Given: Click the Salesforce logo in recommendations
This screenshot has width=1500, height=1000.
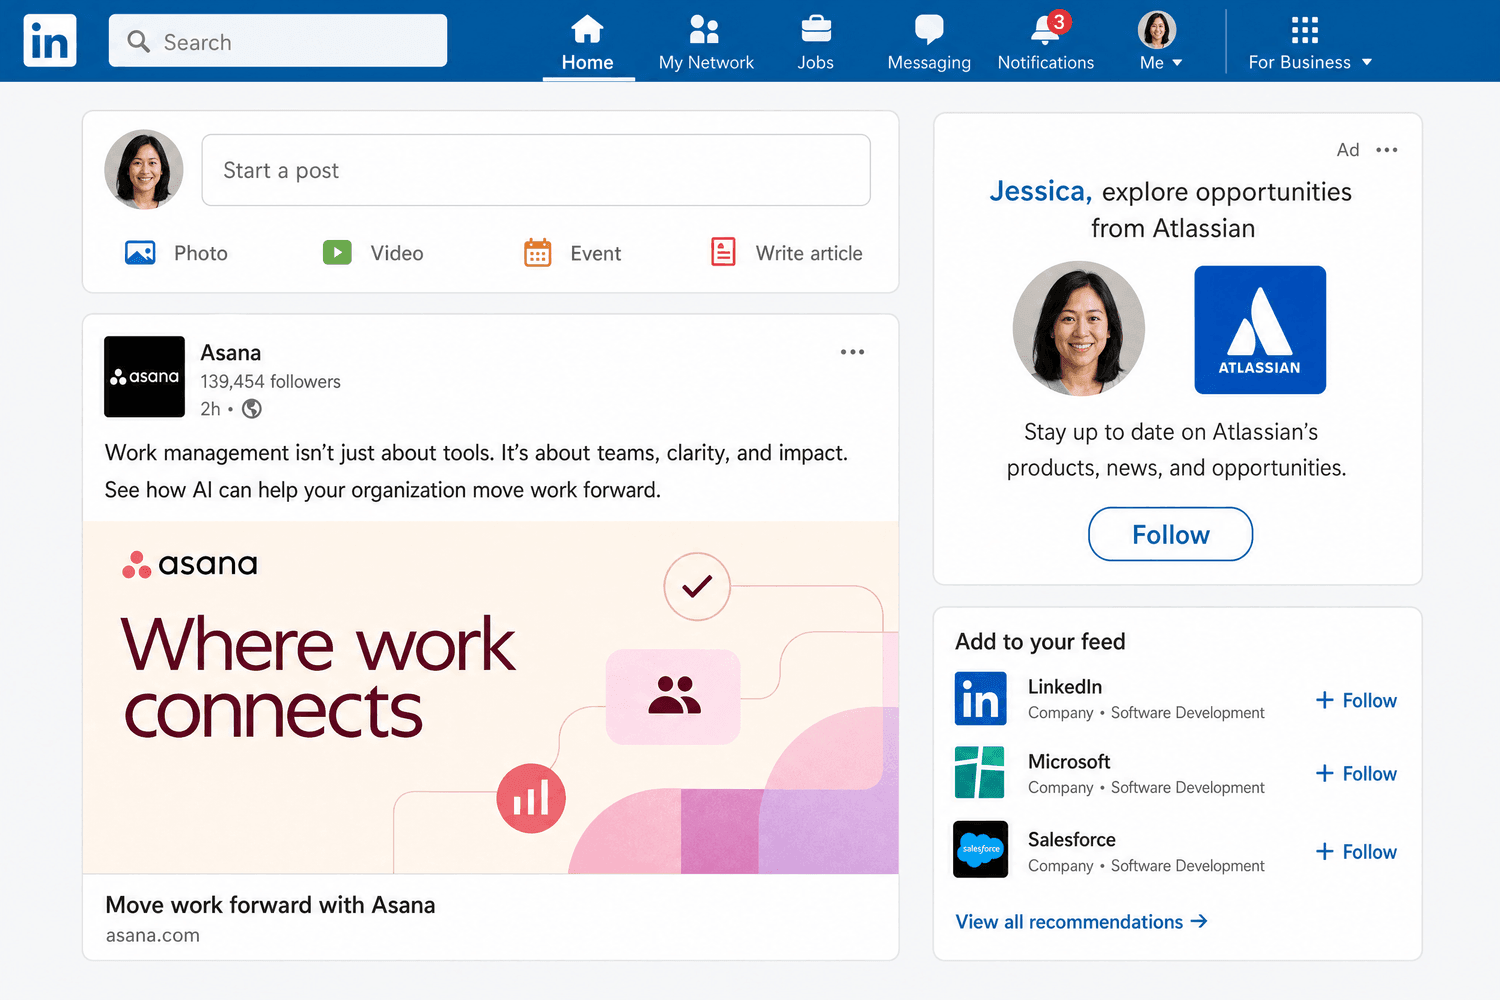Looking at the screenshot, I should pos(980,849).
